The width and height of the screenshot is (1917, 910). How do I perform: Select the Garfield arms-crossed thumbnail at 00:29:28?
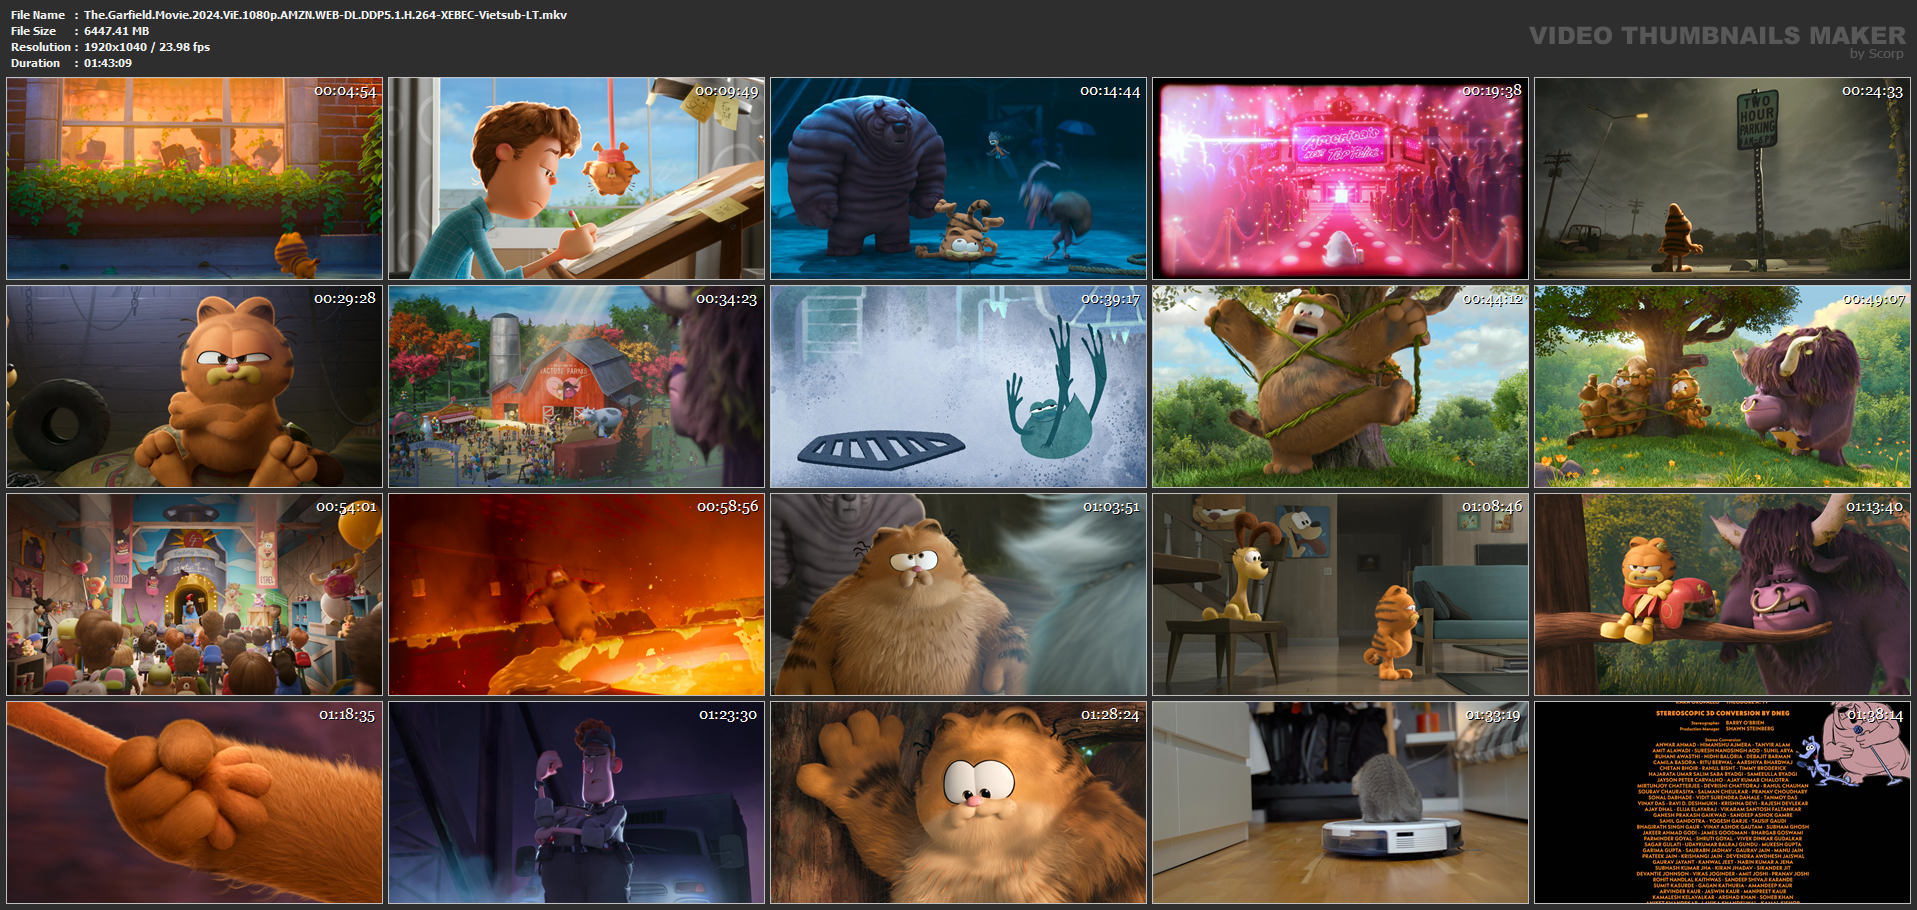tap(194, 386)
